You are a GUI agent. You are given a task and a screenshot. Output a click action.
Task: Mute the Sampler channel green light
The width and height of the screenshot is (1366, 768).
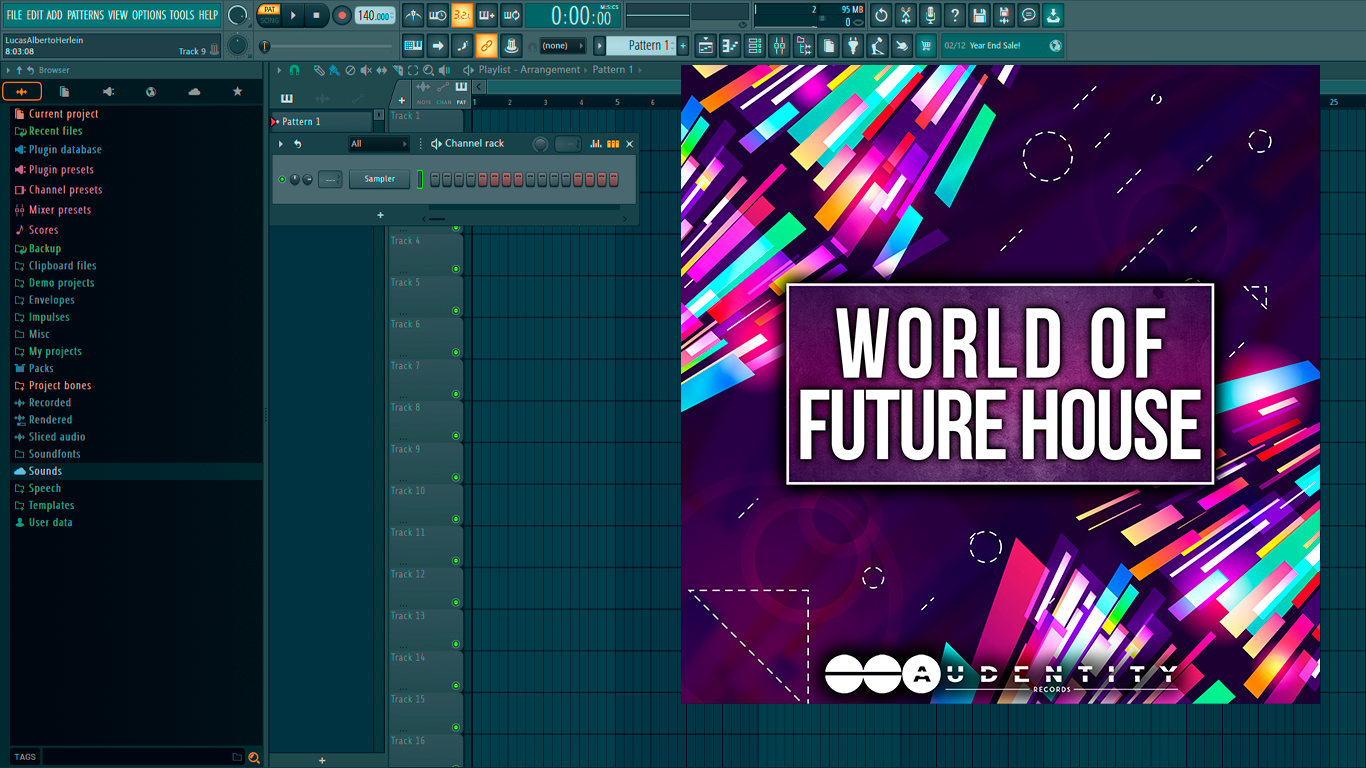coord(282,179)
